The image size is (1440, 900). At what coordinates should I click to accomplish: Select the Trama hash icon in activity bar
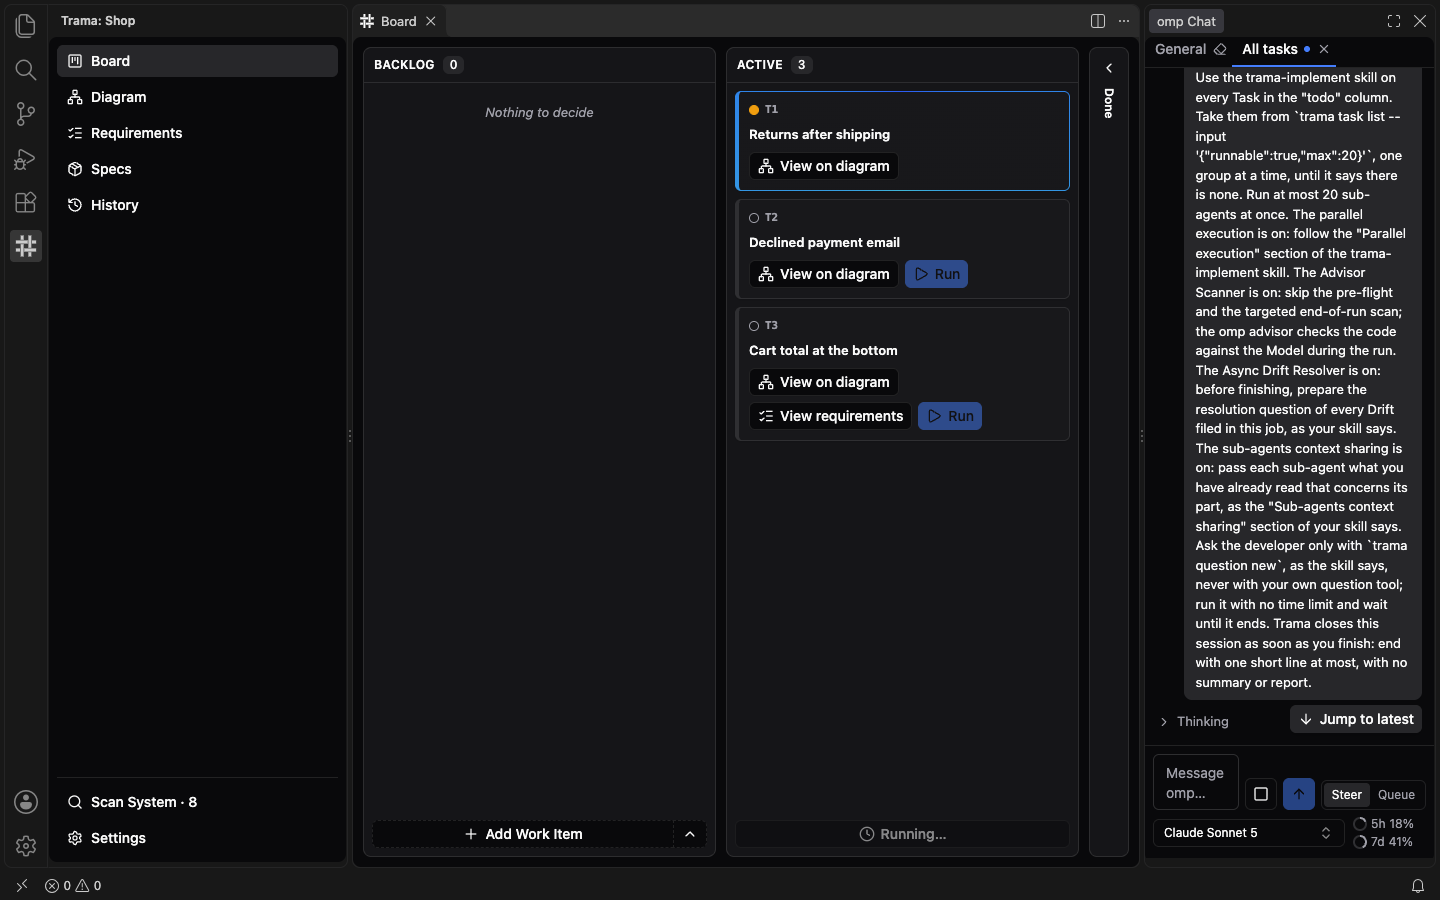(26, 246)
